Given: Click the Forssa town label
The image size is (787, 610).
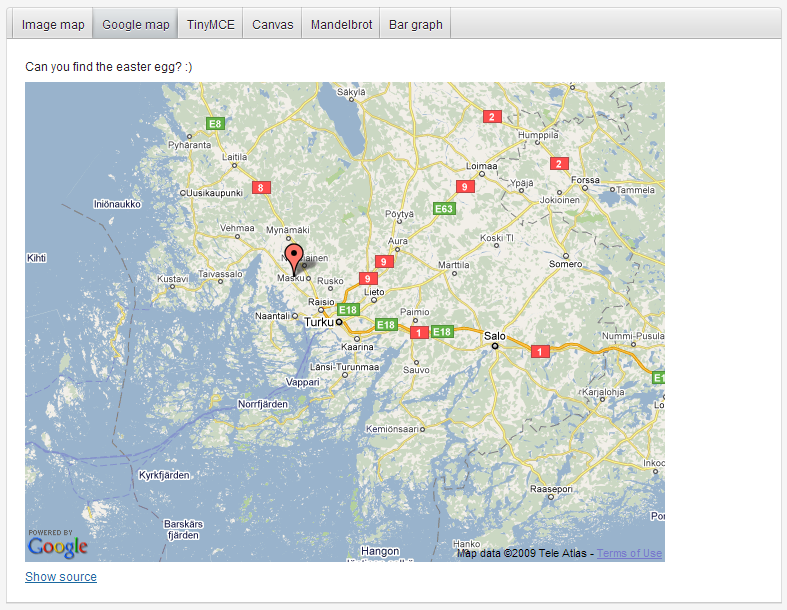Looking at the screenshot, I should point(585,180).
